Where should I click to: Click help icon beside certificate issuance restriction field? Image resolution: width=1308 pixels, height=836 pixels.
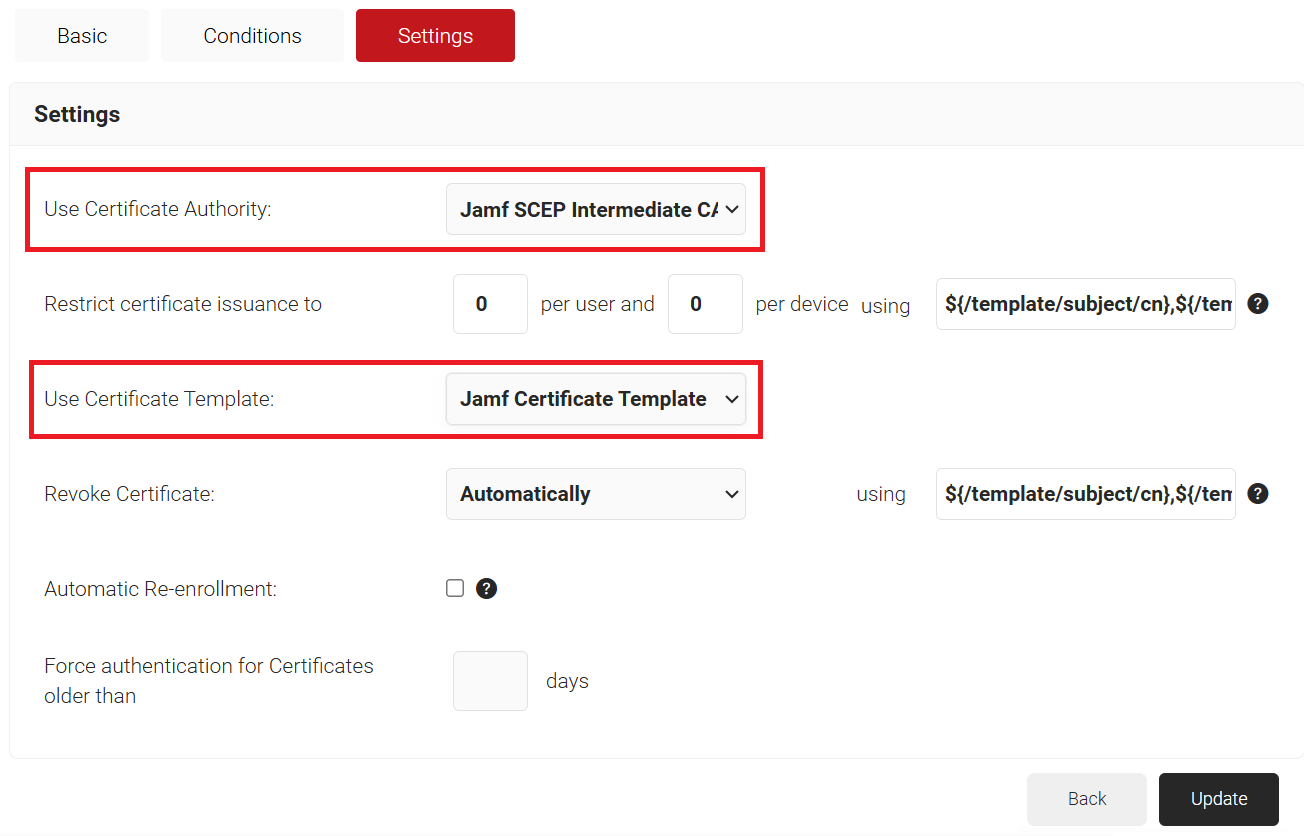(x=1258, y=304)
